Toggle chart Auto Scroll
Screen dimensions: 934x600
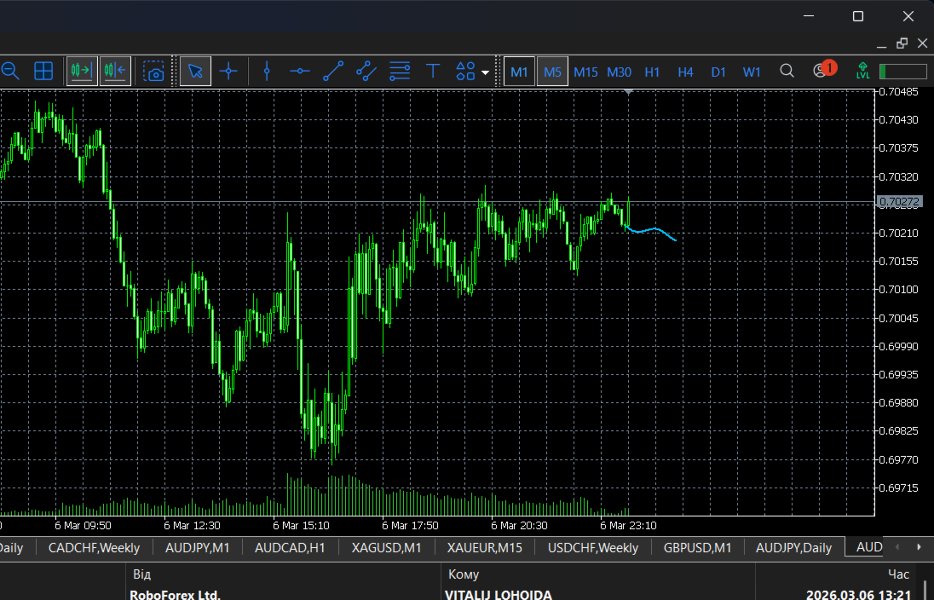tap(81, 71)
